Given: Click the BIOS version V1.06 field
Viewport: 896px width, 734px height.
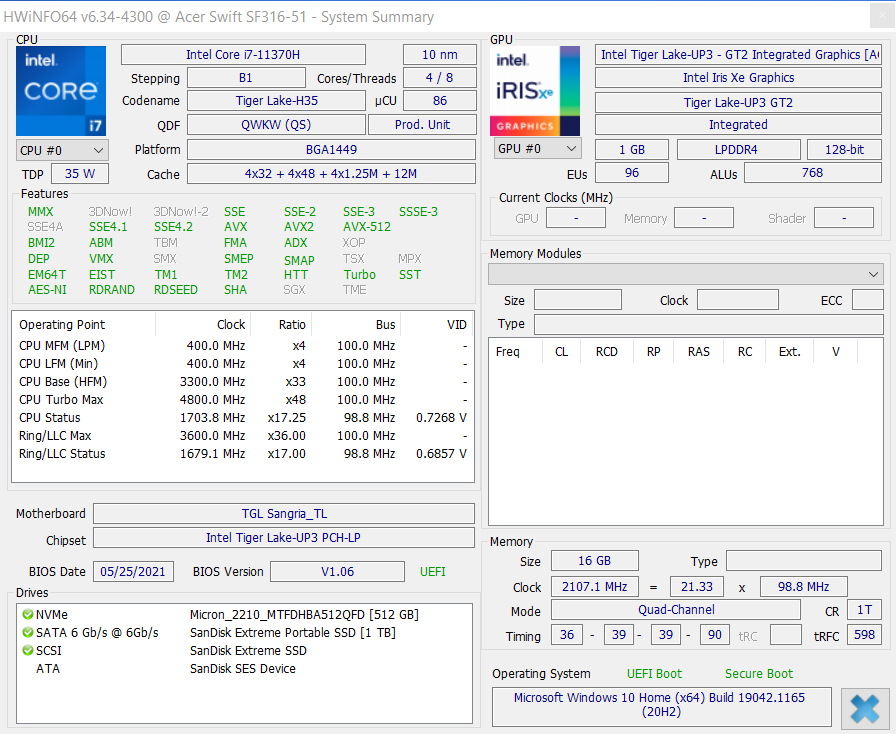Looking at the screenshot, I should [336, 572].
